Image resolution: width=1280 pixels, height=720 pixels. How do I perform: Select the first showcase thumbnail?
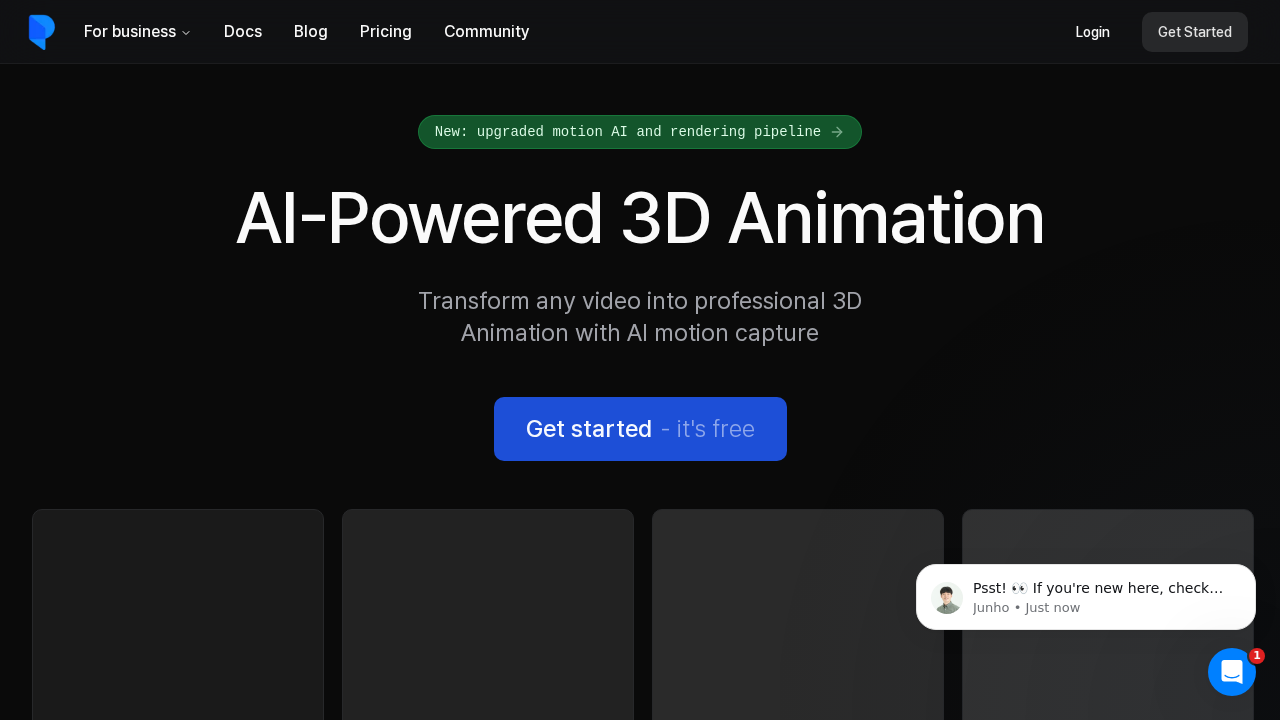click(x=178, y=614)
